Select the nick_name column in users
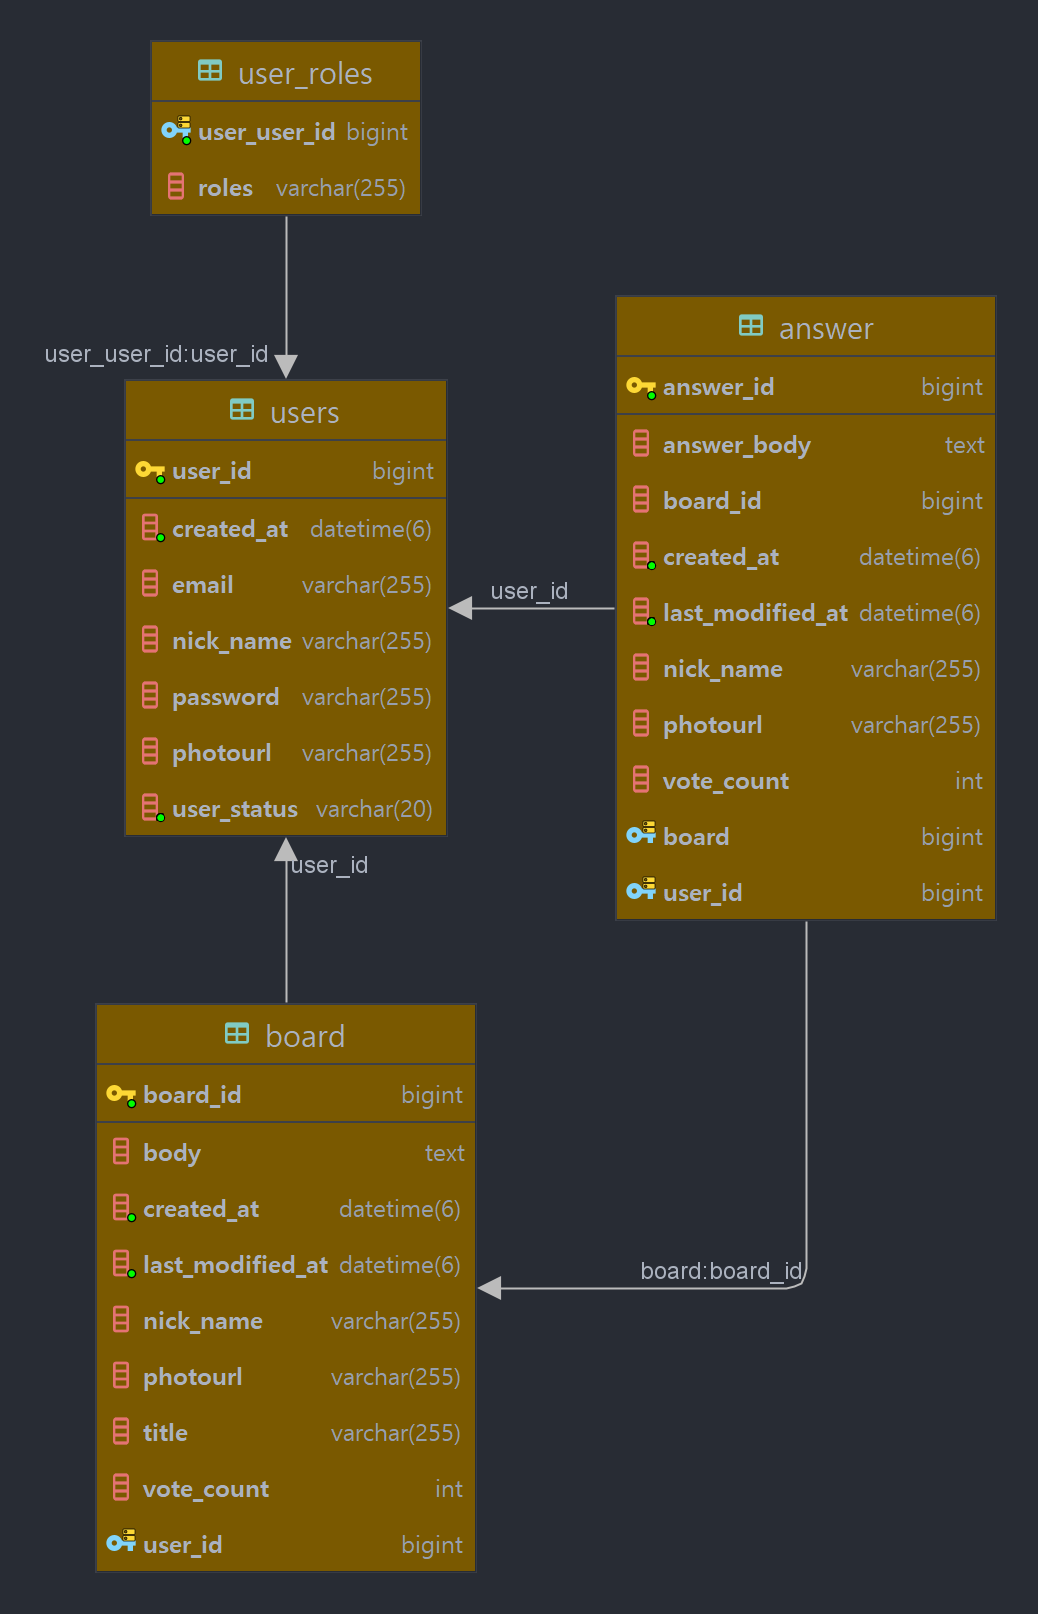The width and height of the screenshot is (1038, 1614). (232, 641)
